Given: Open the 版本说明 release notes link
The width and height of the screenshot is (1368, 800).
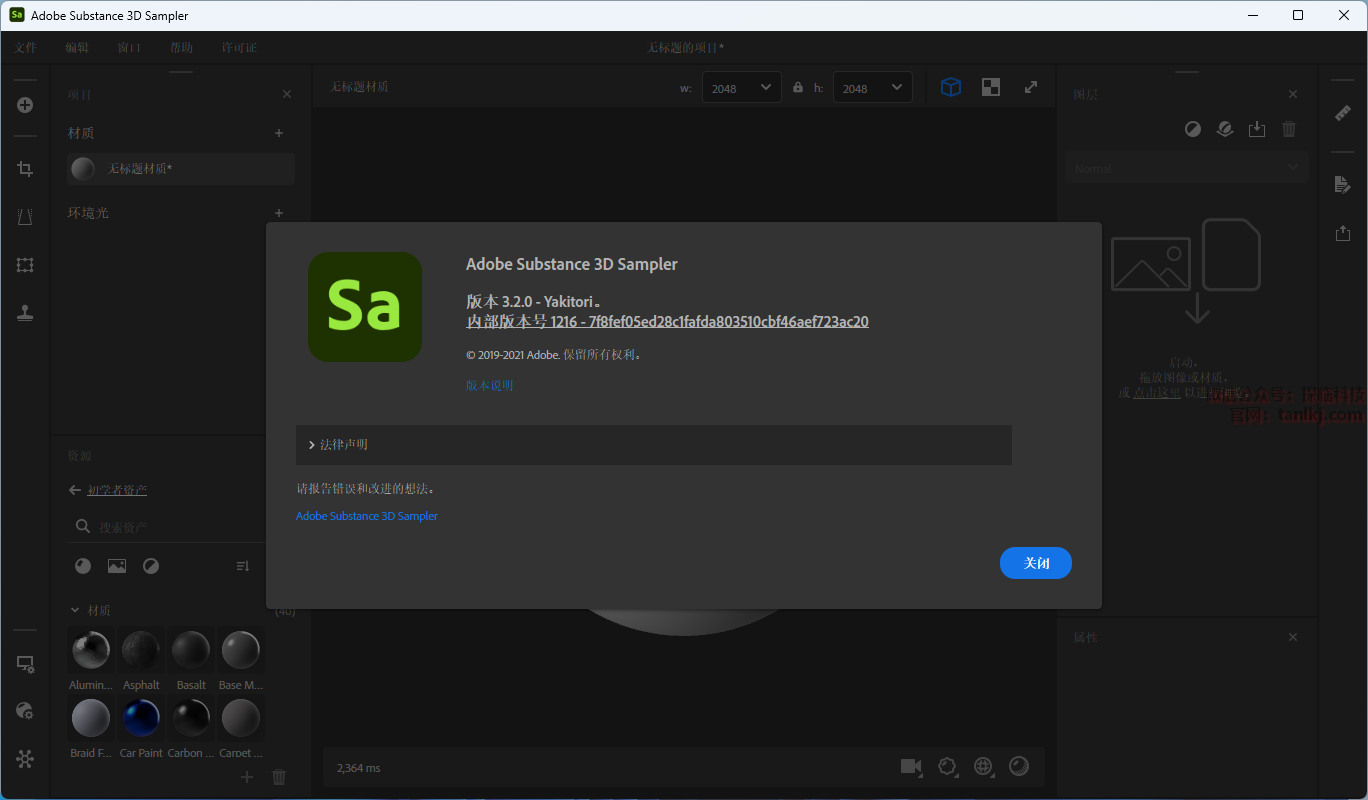Looking at the screenshot, I should (489, 385).
